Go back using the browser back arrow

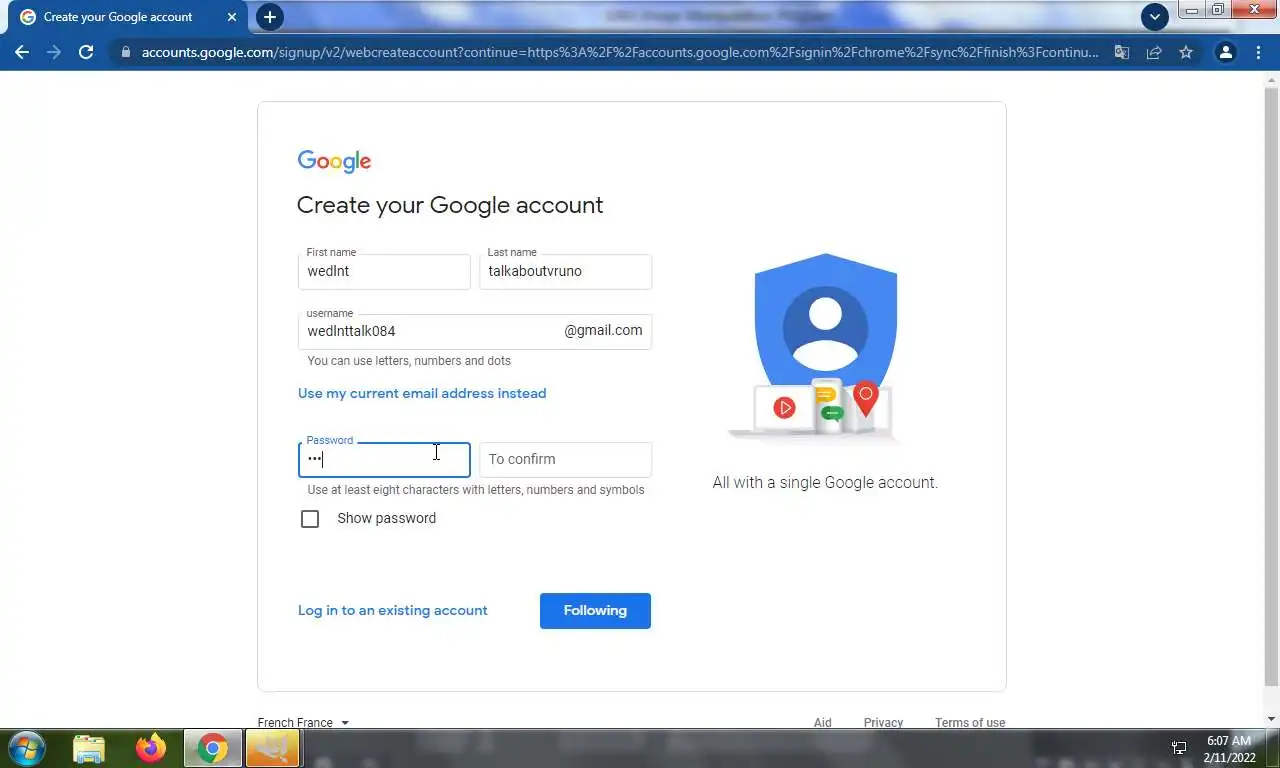[x=22, y=52]
